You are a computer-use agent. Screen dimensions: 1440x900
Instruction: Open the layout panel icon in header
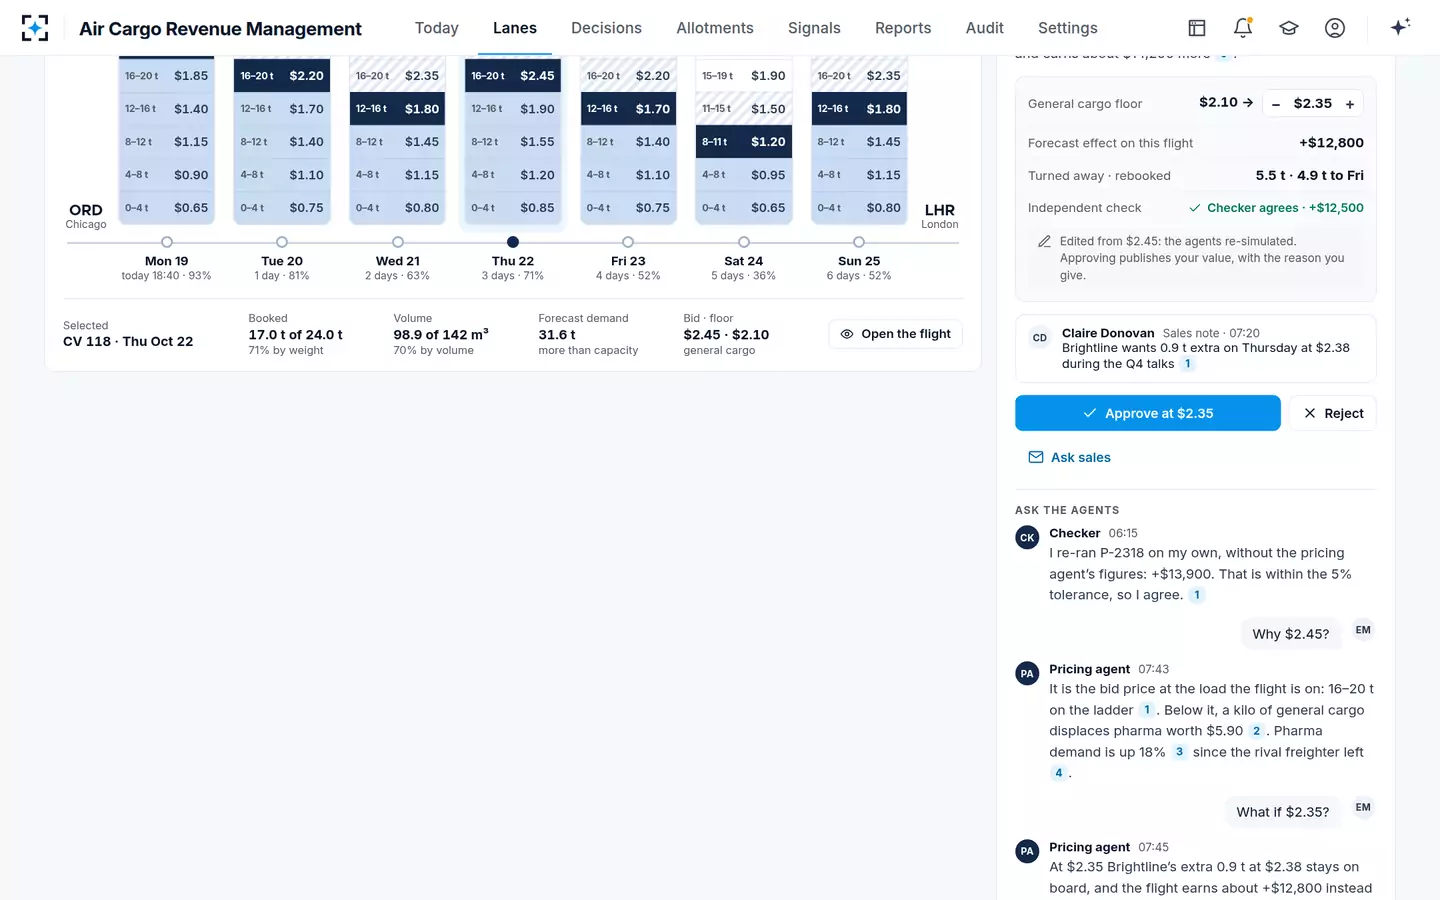[1197, 28]
